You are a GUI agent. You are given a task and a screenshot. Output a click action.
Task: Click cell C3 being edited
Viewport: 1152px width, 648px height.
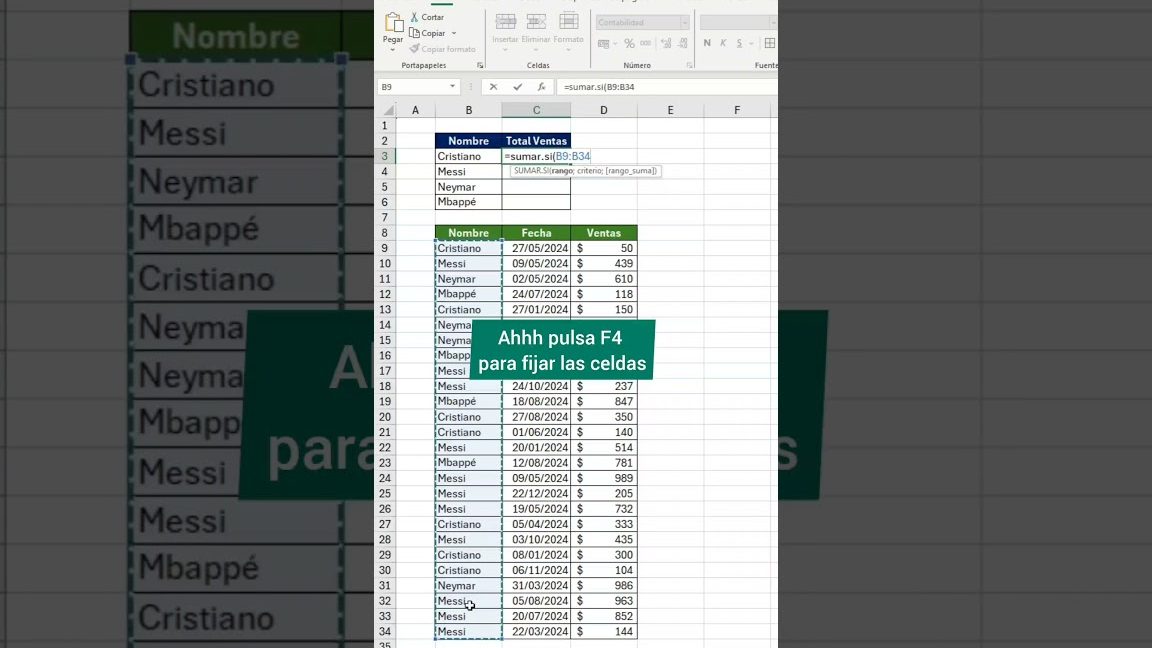(536, 156)
